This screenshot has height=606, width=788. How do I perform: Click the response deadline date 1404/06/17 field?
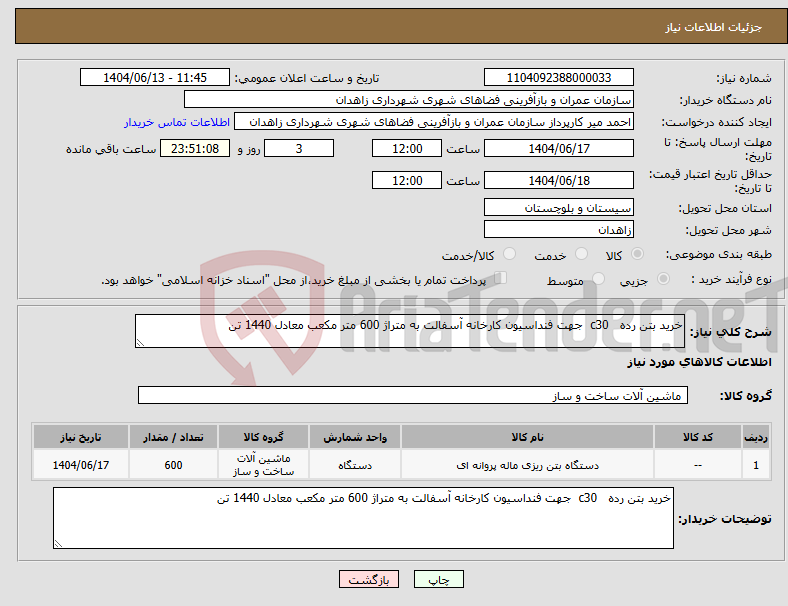point(559,148)
